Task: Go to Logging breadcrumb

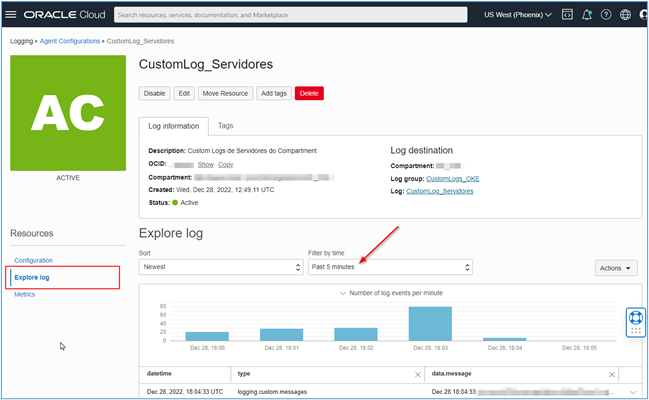Action: click(22, 41)
